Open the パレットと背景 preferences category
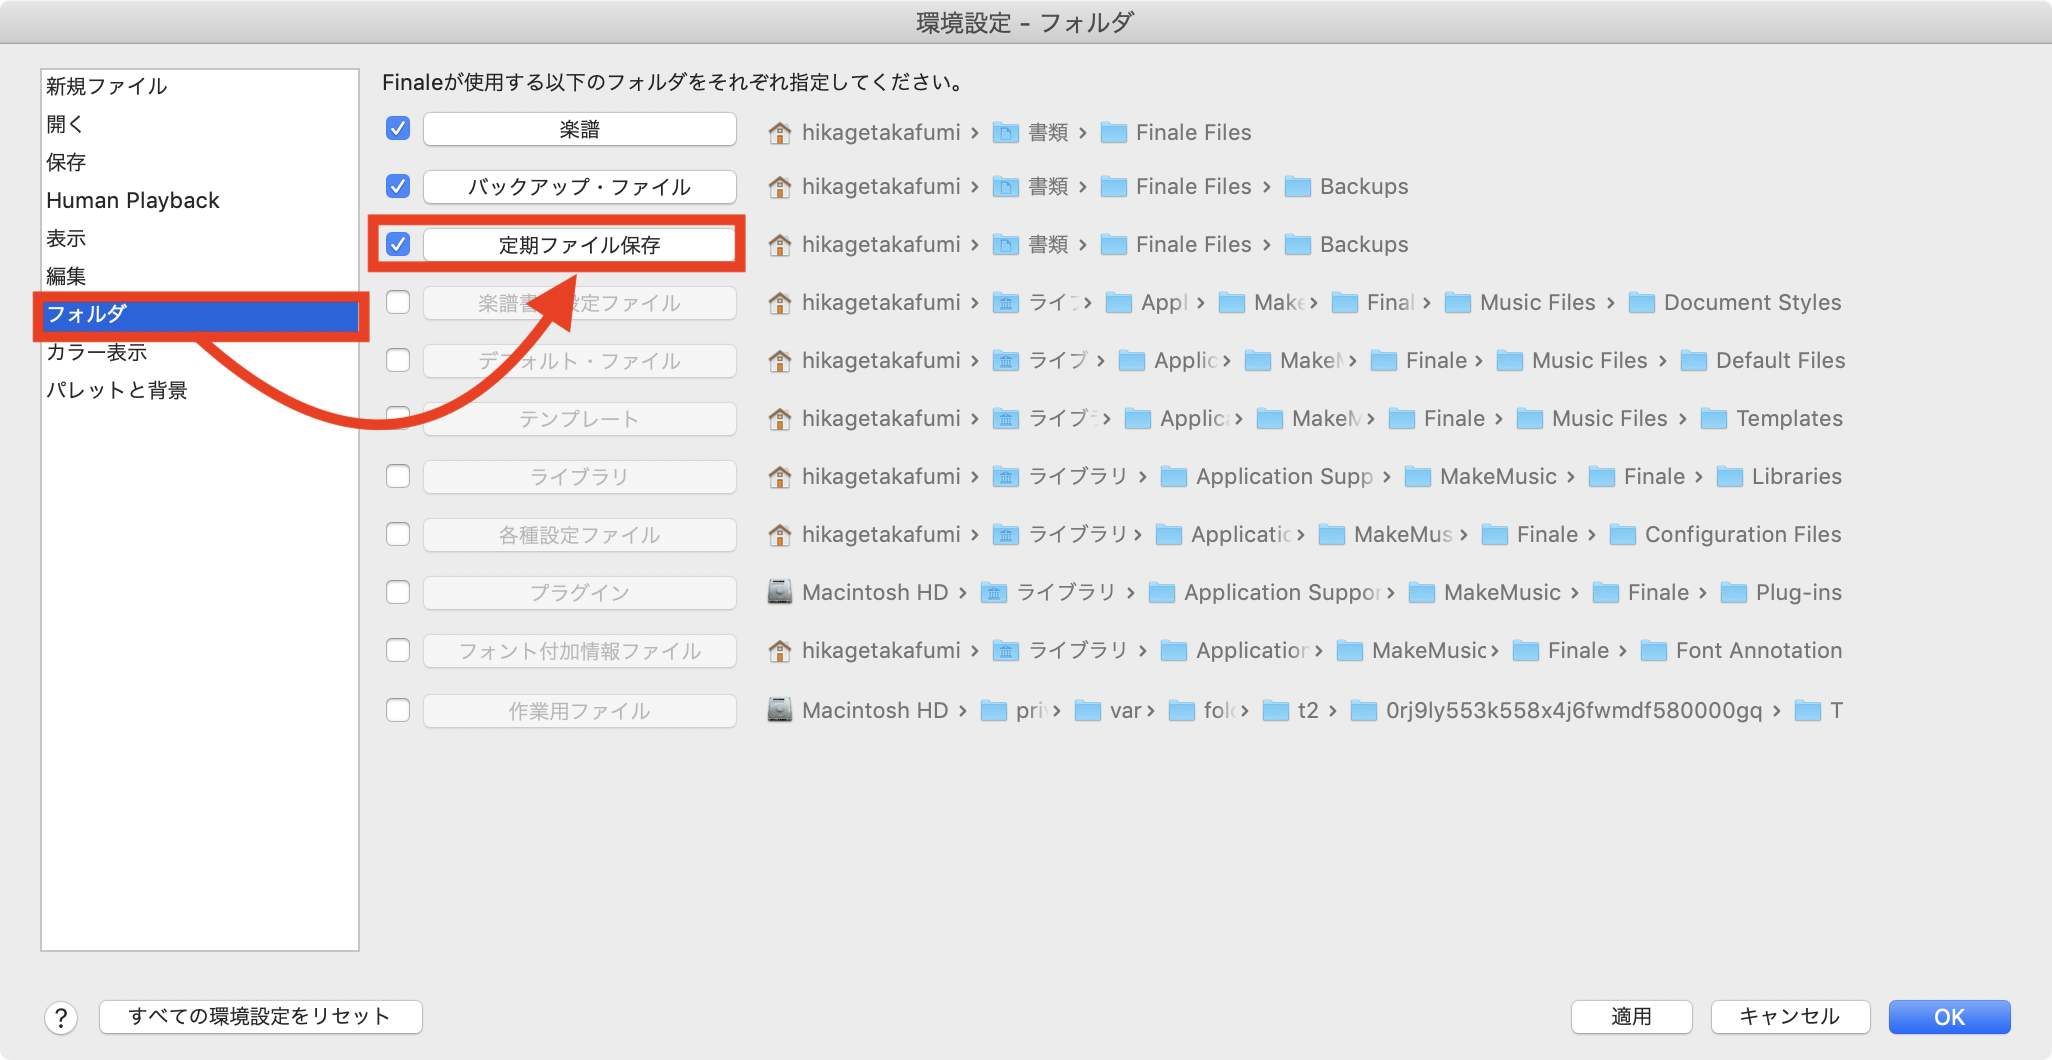2052x1060 pixels. click(117, 390)
